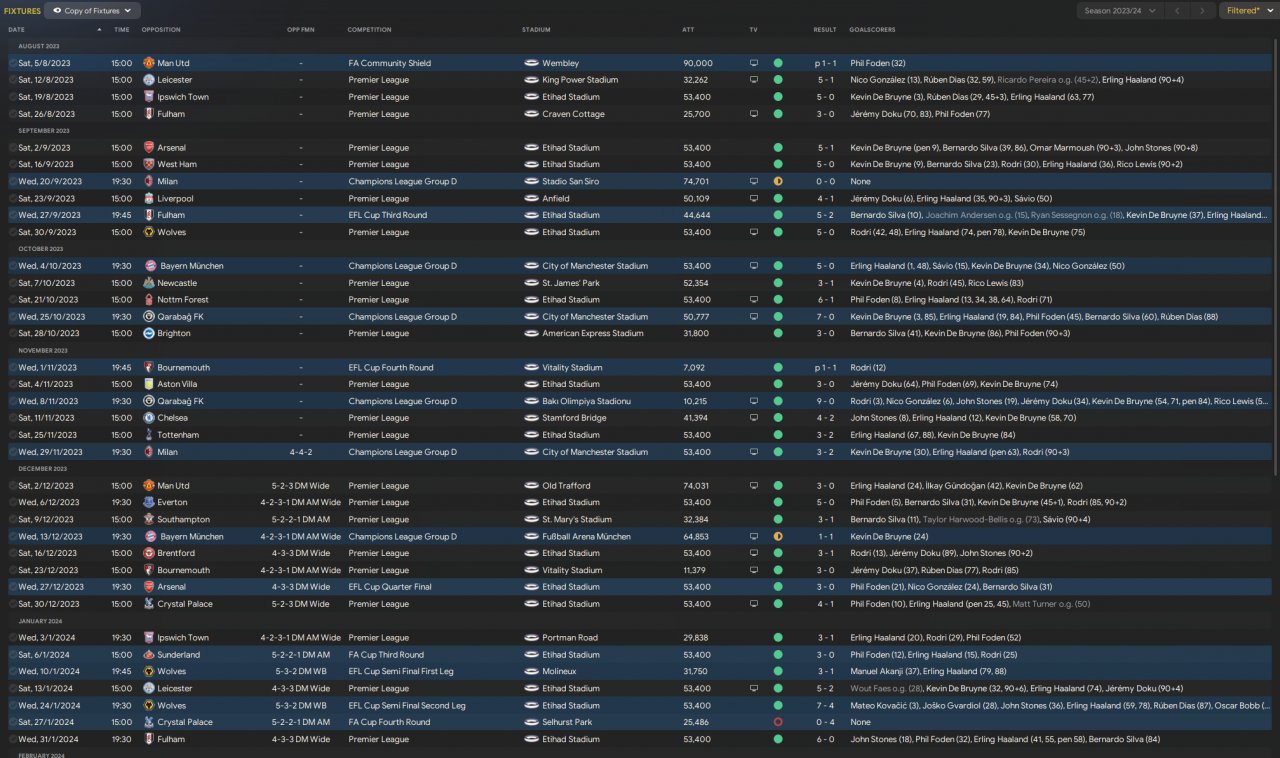The image size is (1280, 758).
Task: Click the Nottm Forest club badge
Action: point(148,300)
